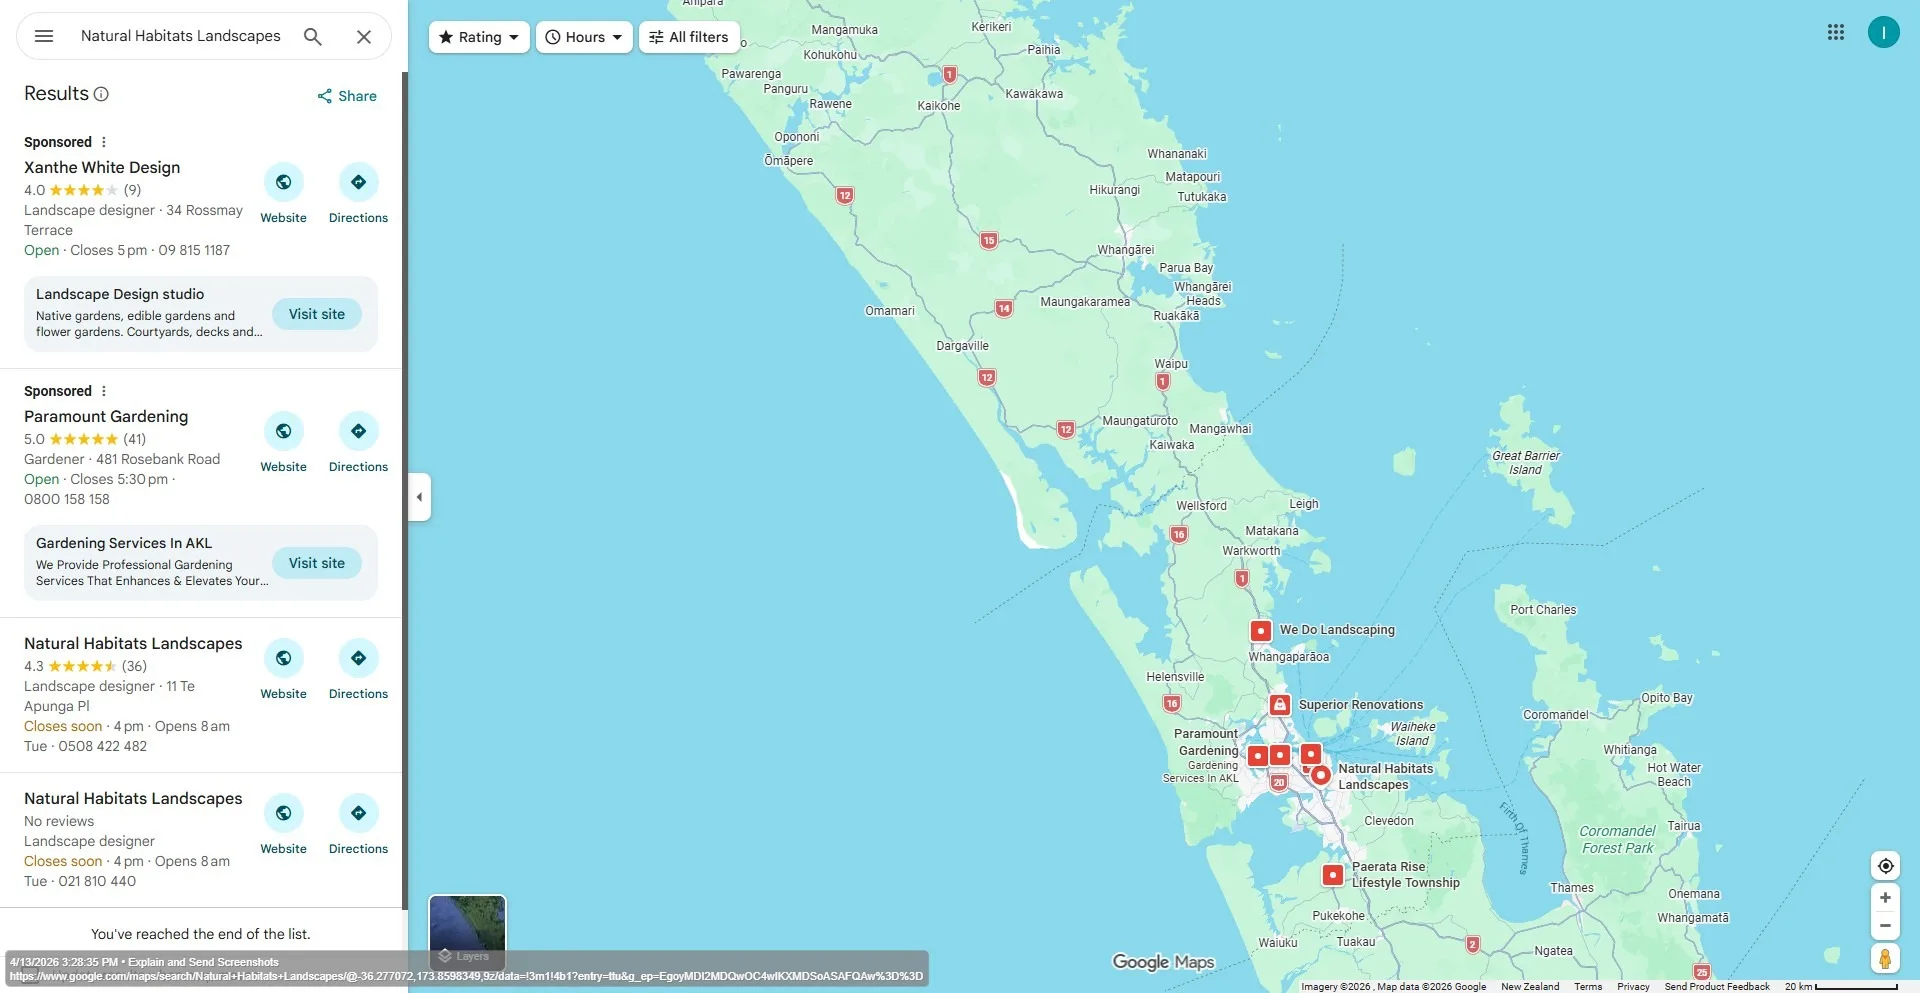
Task: Select Paerata Rise Lifestyle Township pin
Action: coord(1333,875)
